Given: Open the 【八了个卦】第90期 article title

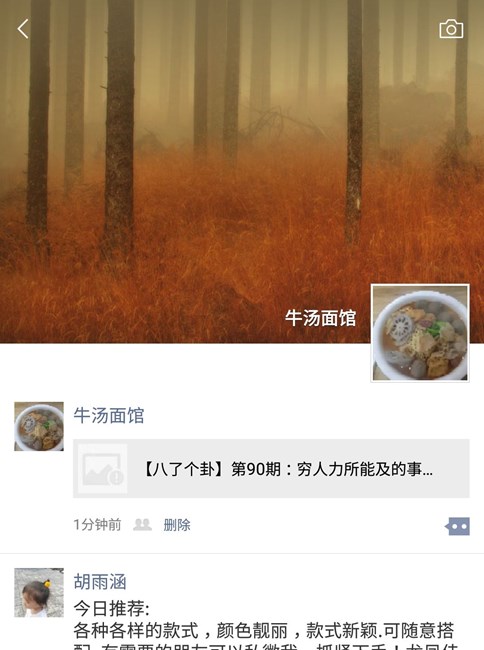Looking at the screenshot, I should coord(288,469).
